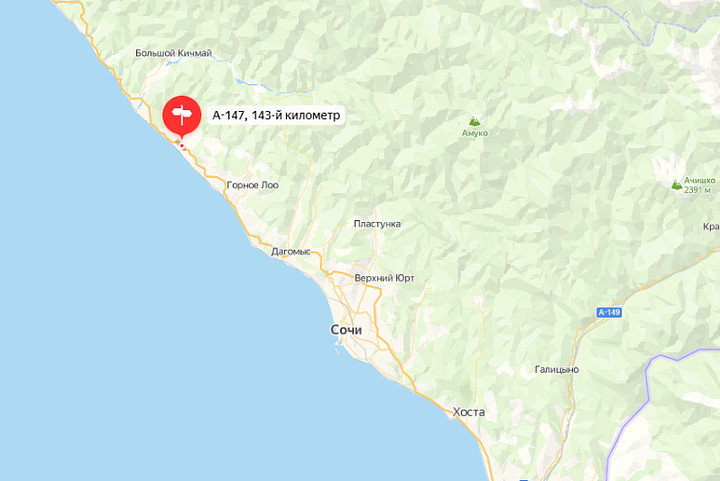Click the small red dot under pin
720x481 pixels.
(x=182, y=146)
